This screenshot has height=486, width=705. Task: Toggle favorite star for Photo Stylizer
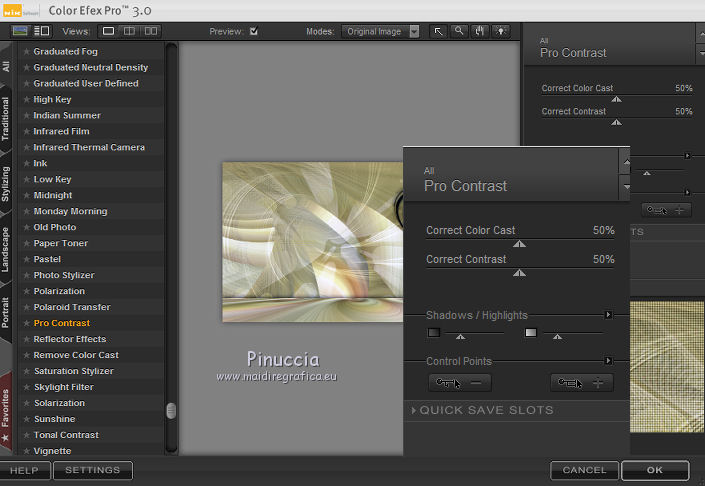pyautogui.click(x=27, y=275)
